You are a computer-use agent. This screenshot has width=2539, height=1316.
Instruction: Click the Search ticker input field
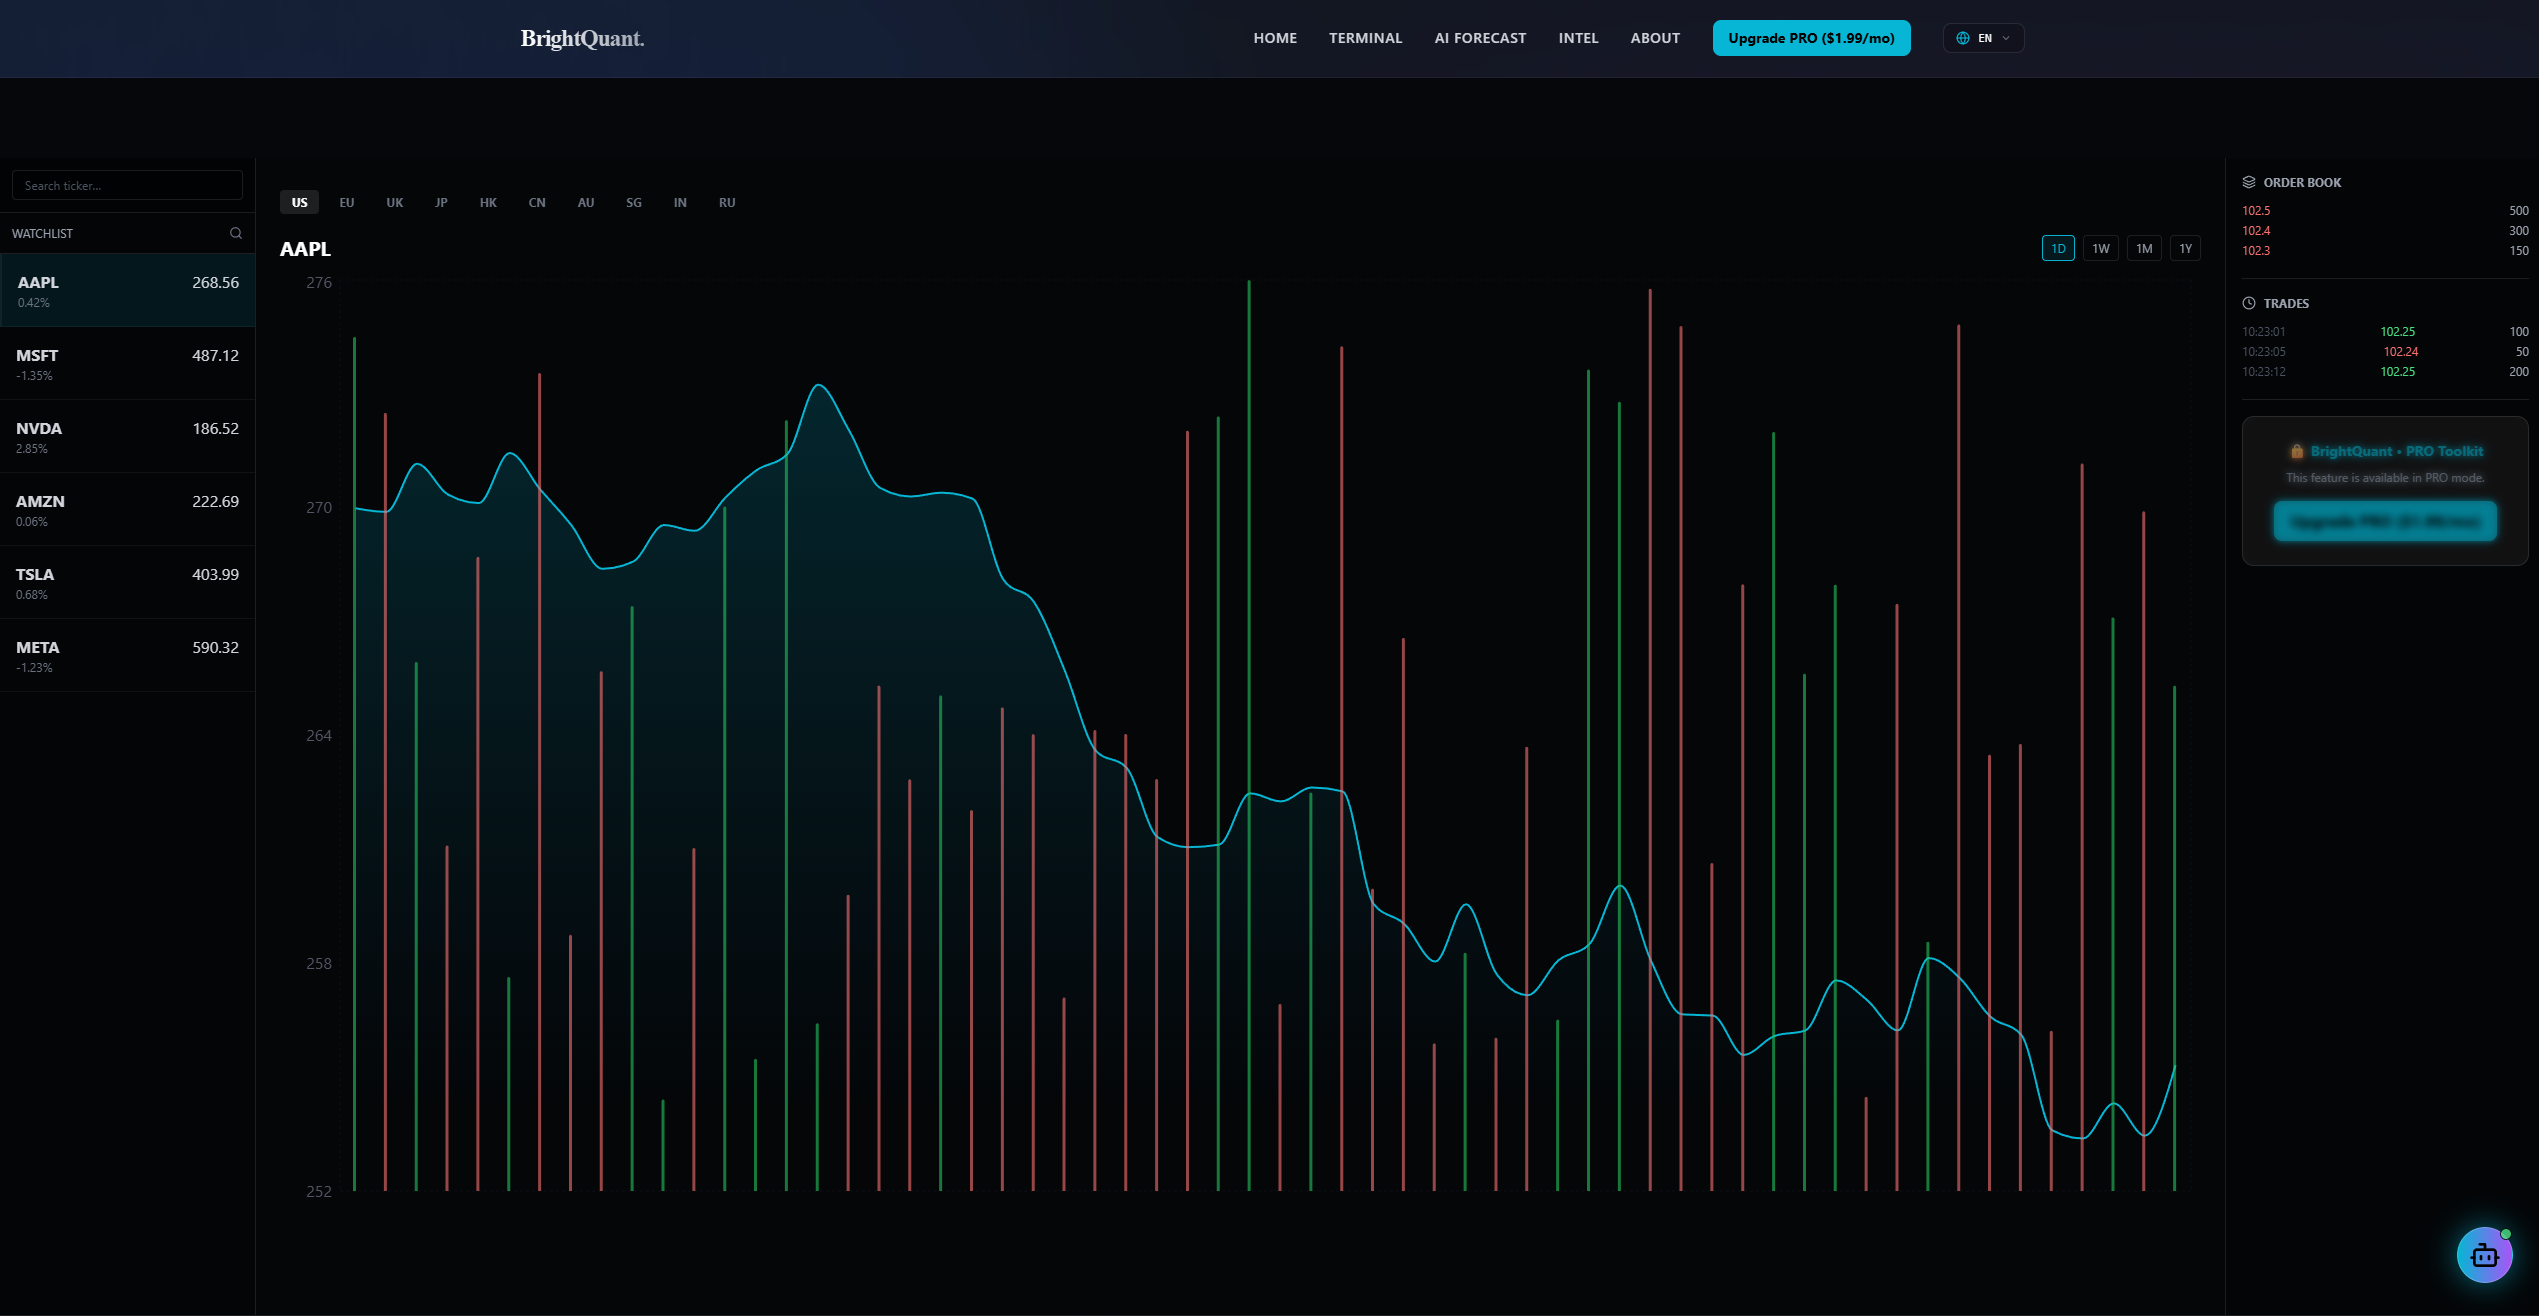127,185
